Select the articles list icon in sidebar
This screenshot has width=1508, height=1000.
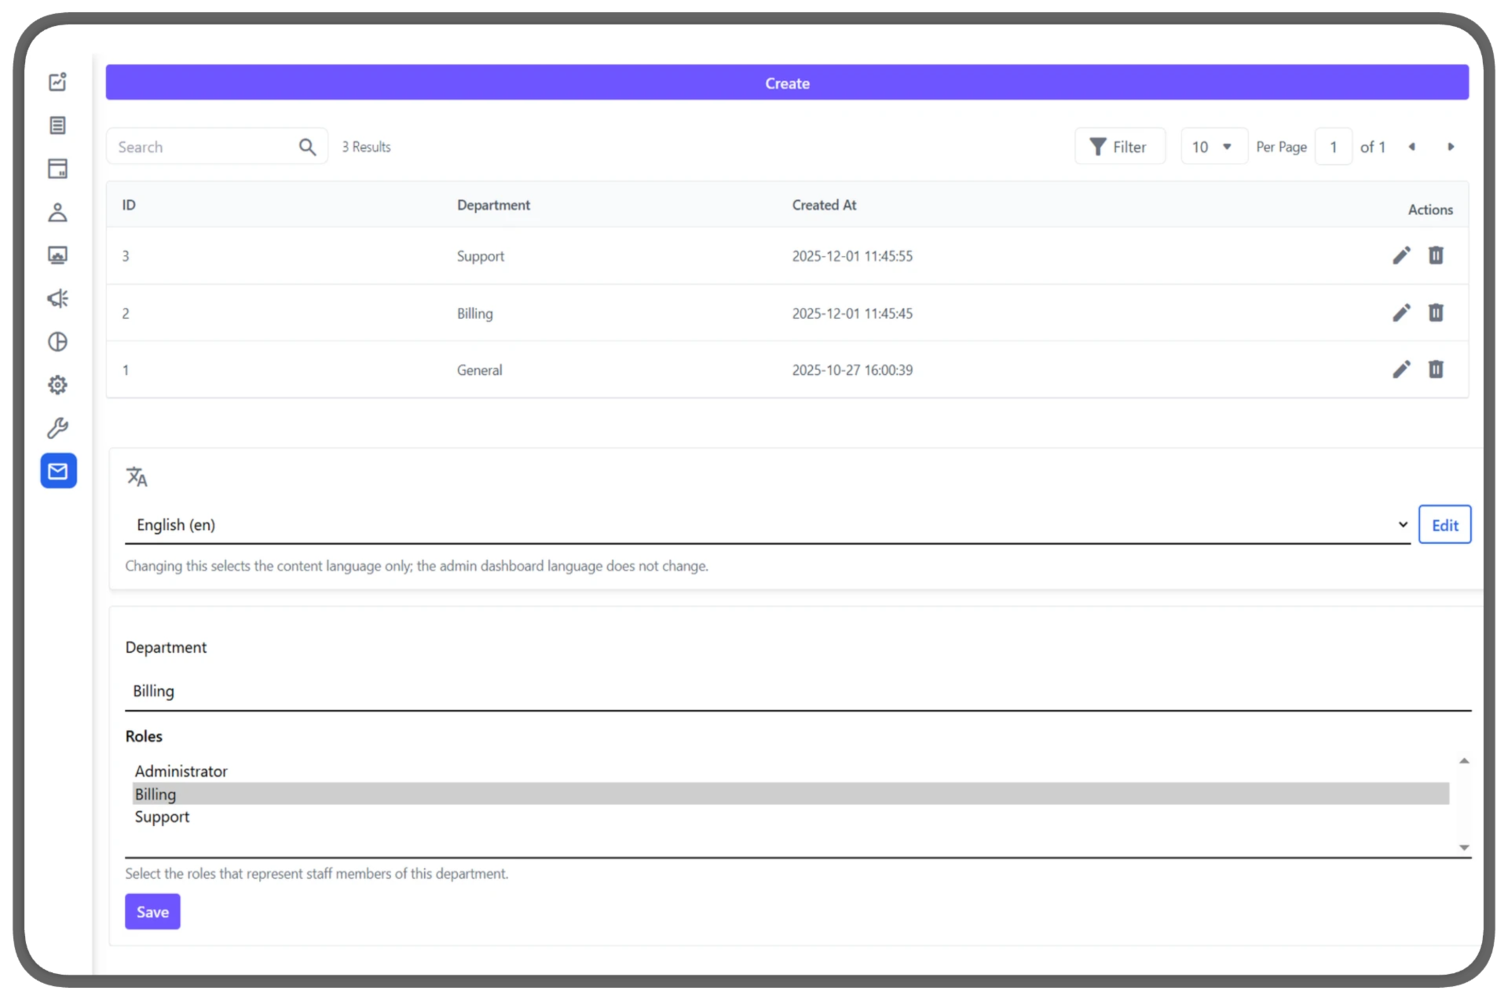[x=57, y=125]
